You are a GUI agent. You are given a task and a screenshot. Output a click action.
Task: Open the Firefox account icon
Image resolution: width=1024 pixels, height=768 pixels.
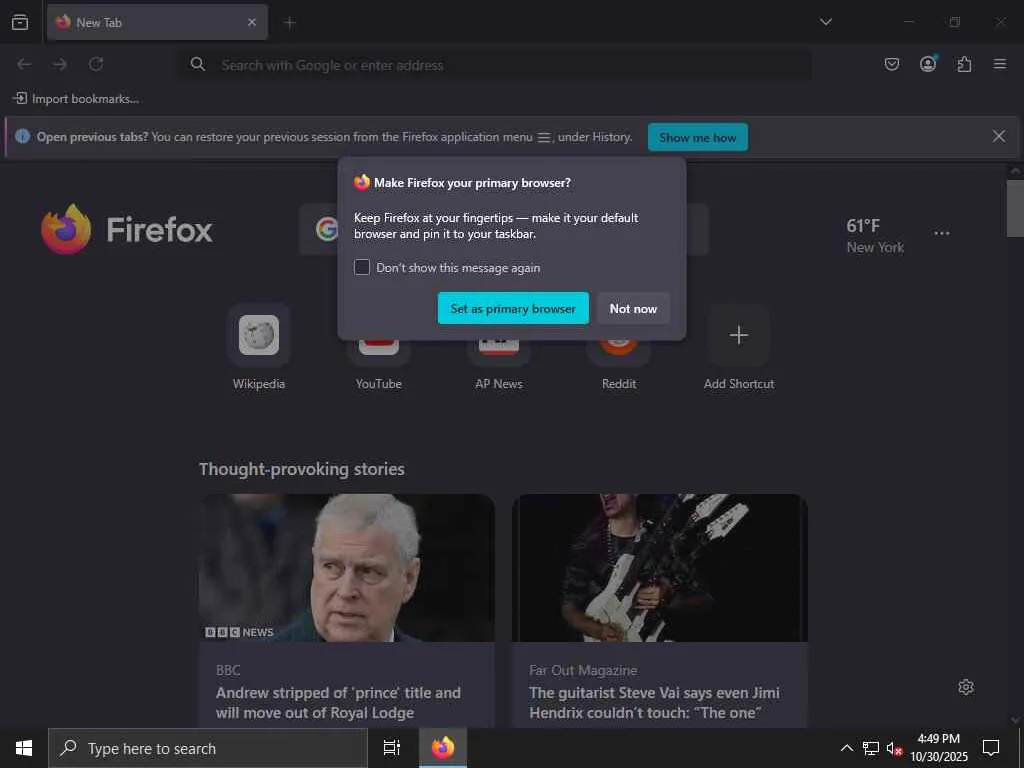tap(928, 63)
